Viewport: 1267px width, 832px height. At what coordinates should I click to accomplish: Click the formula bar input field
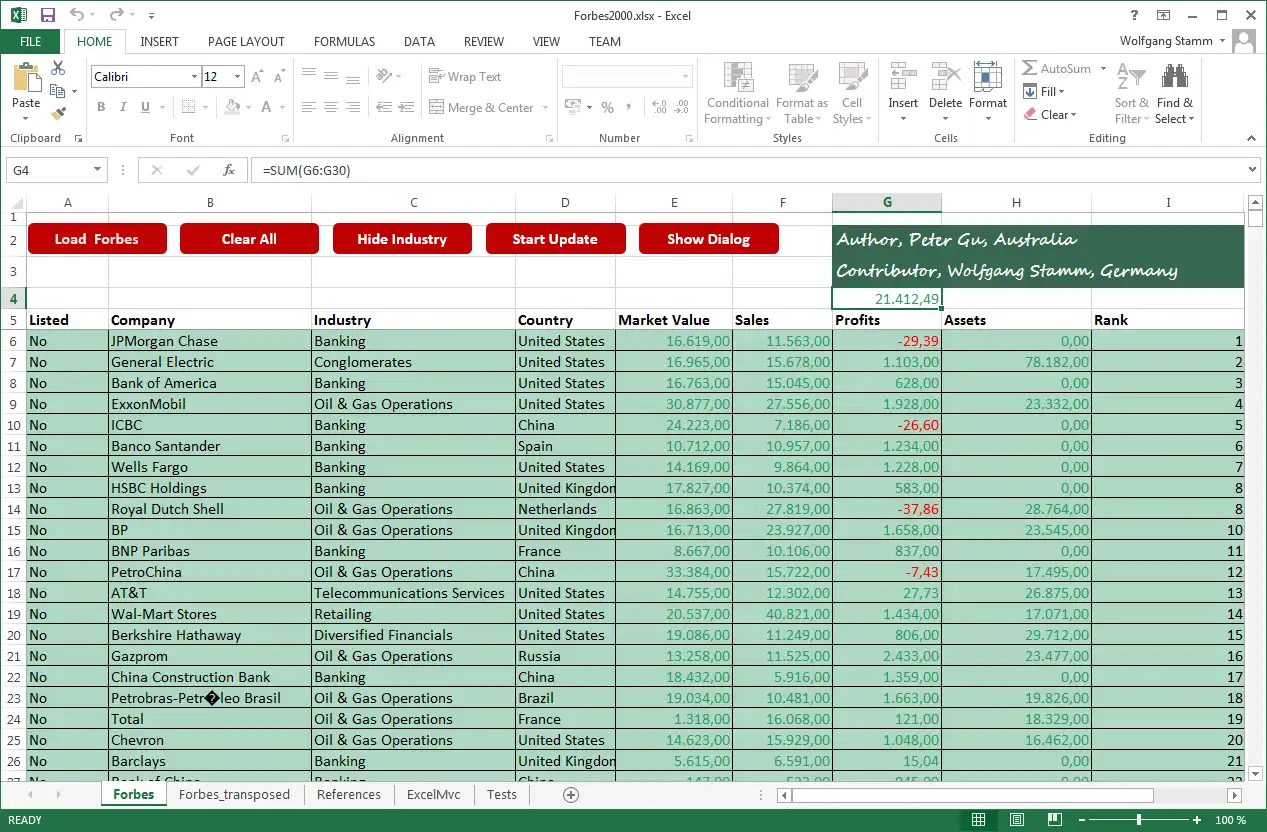[x=750, y=170]
